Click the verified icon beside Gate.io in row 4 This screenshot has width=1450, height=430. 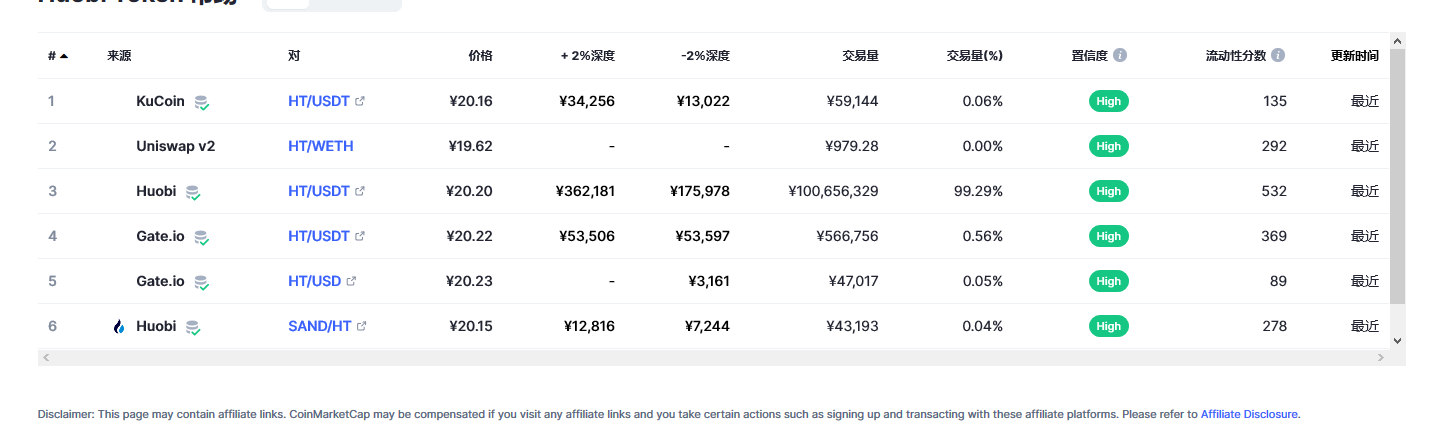pyautogui.click(x=201, y=237)
